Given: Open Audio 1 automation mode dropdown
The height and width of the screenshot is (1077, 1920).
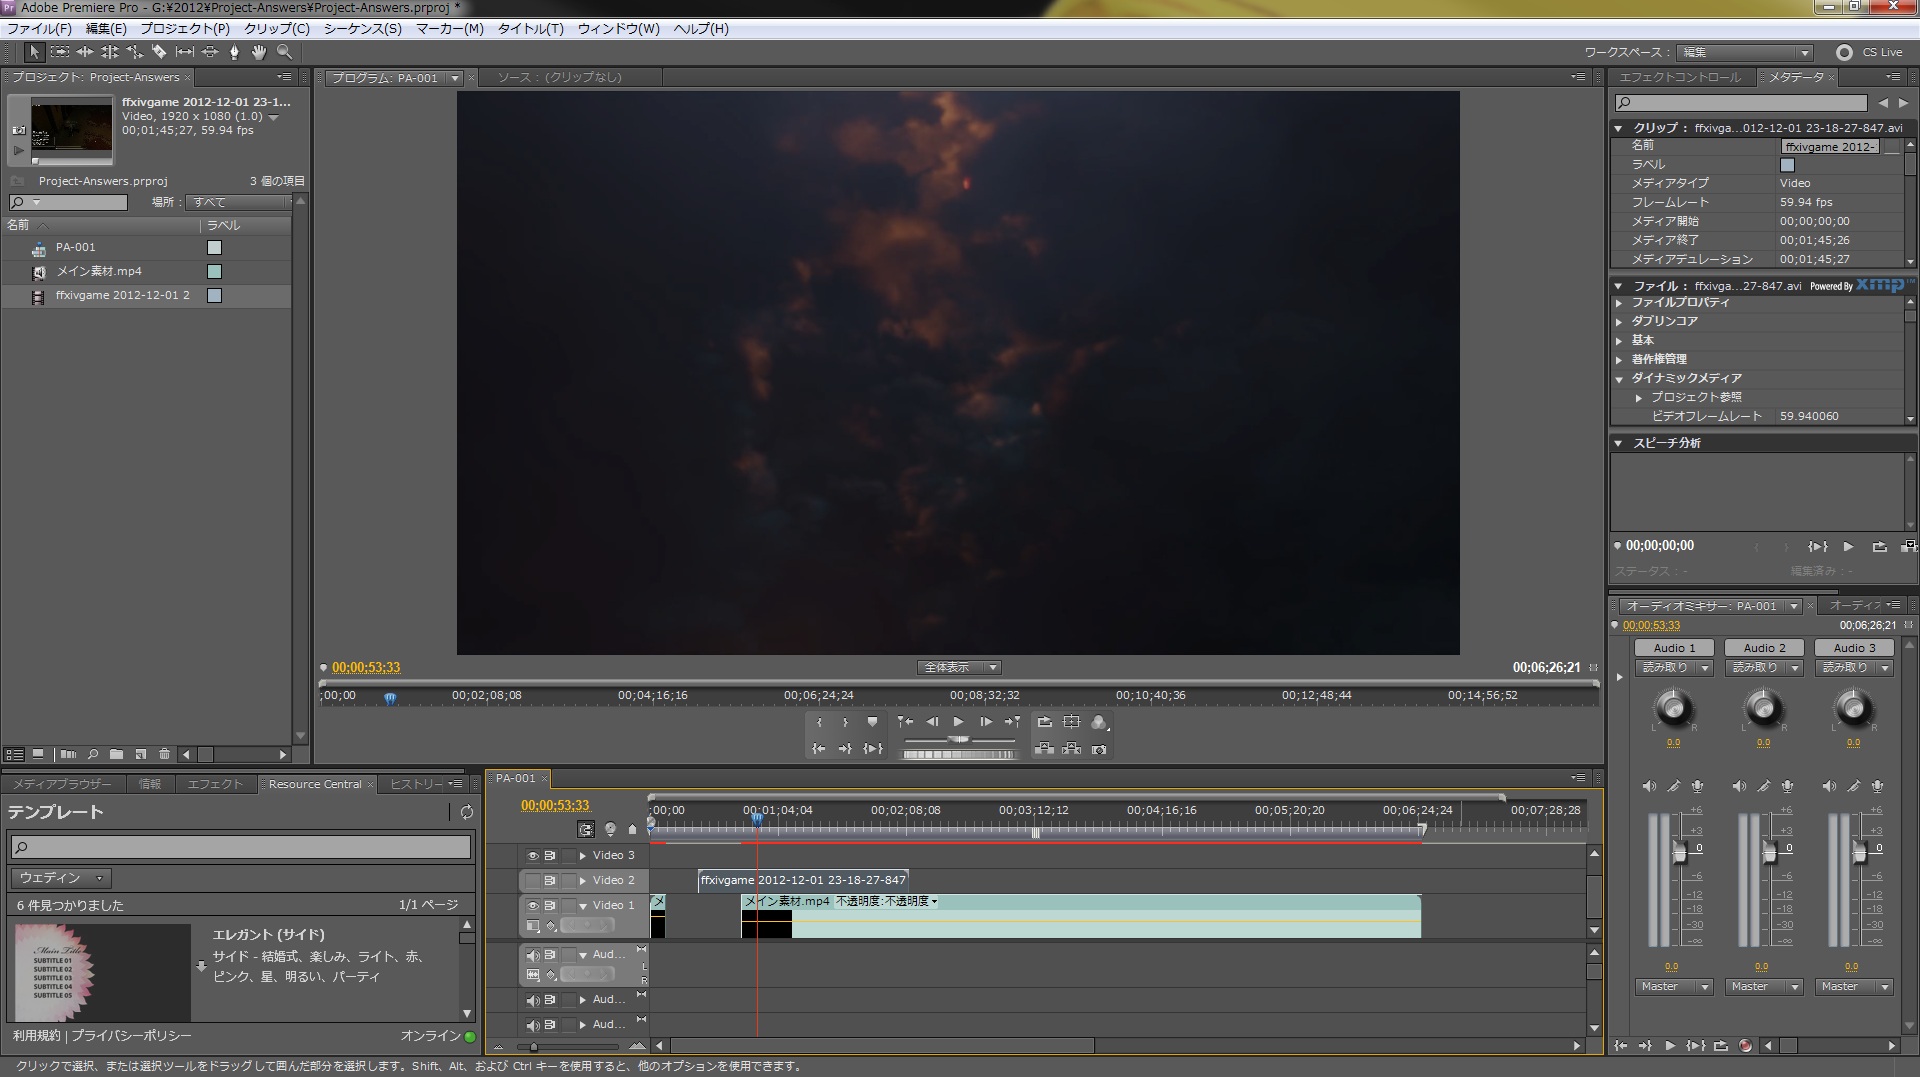Looking at the screenshot, I should [x=1674, y=668].
